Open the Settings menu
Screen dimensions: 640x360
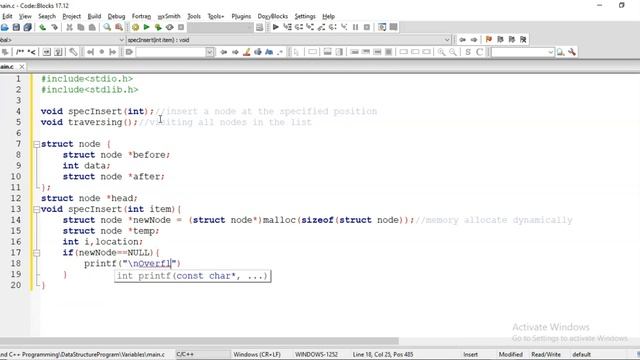tap(305, 16)
